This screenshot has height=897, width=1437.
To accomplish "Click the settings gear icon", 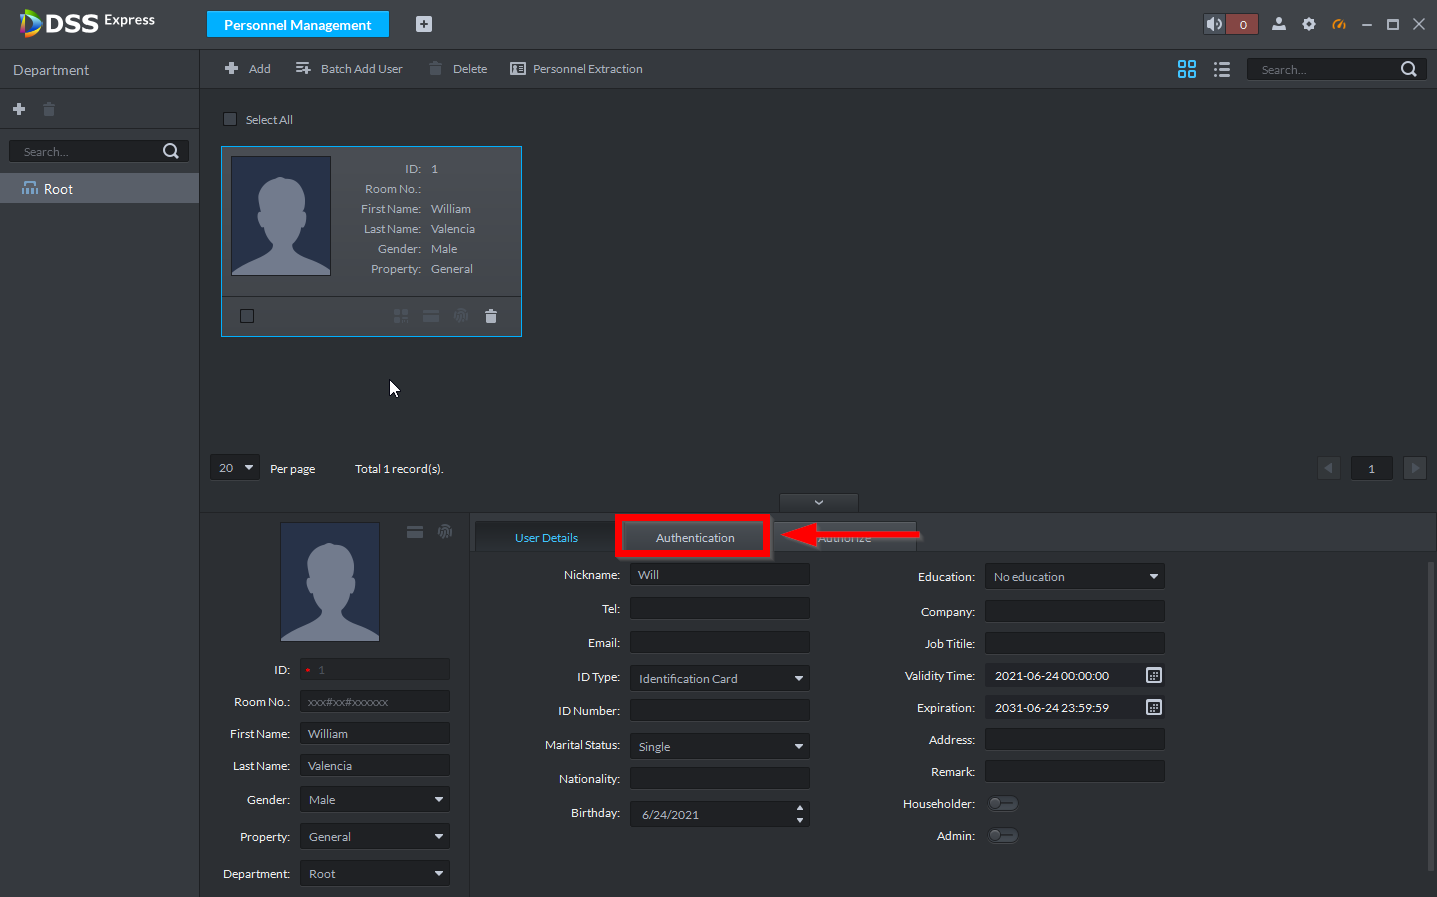I will (1309, 24).
